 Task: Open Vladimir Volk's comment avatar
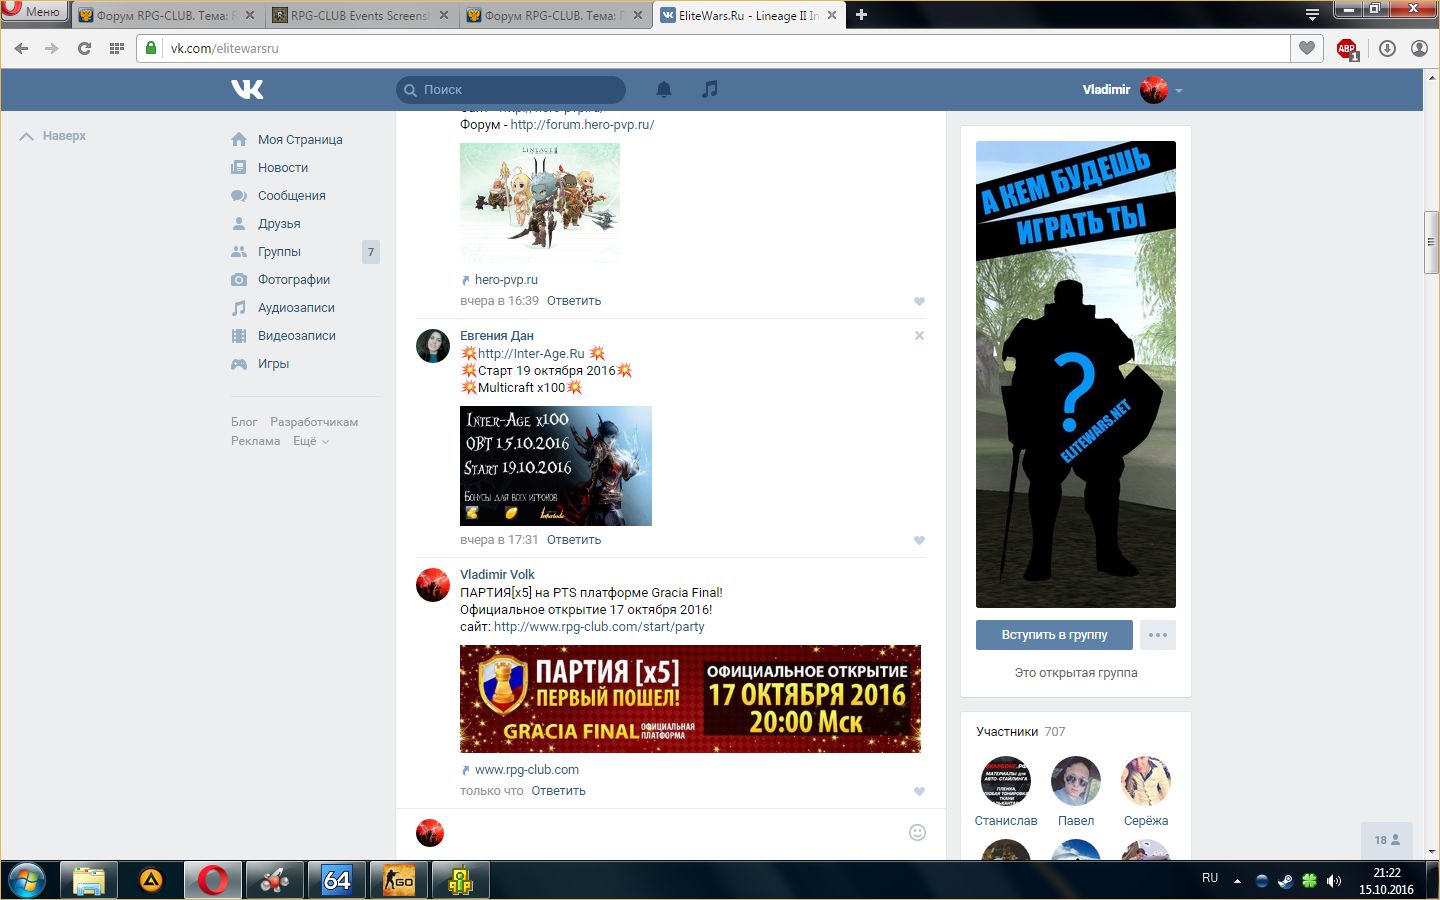(433, 584)
